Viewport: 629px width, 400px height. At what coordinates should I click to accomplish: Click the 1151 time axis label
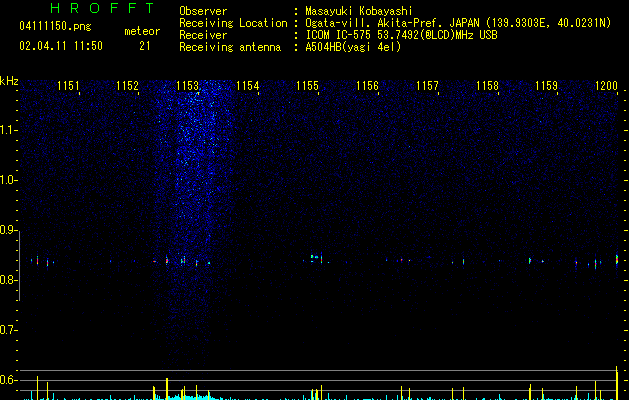[x=68, y=86]
